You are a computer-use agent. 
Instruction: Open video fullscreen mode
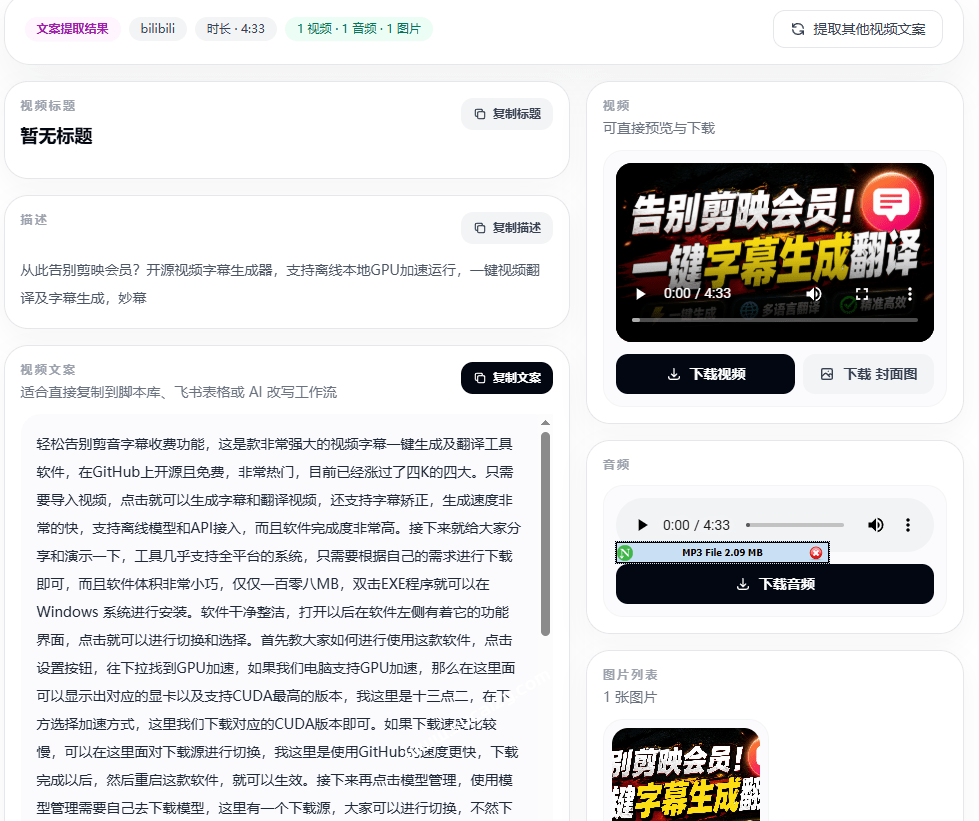862,293
